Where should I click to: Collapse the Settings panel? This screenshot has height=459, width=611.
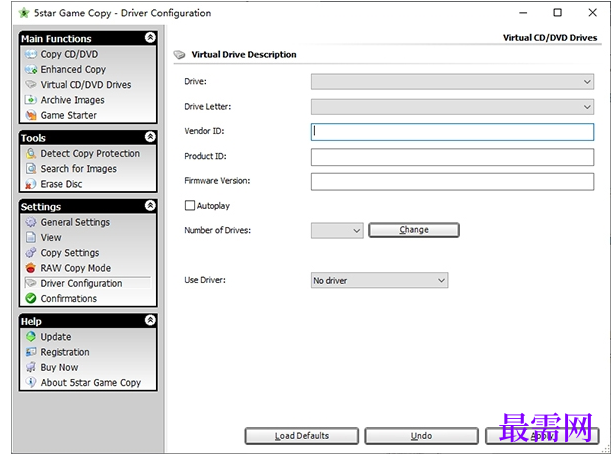tap(150, 206)
